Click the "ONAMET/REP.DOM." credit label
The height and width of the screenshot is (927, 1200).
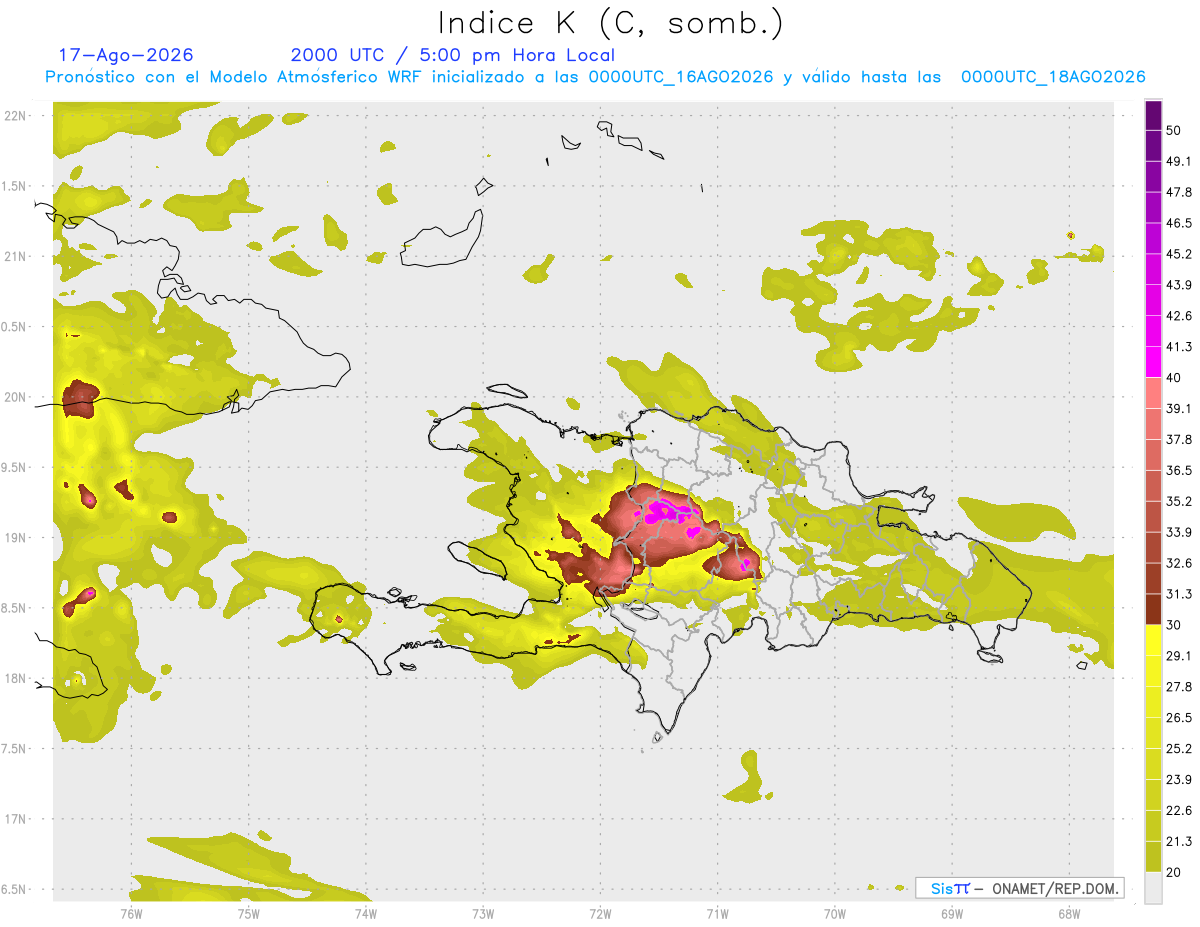[1054, 888]
